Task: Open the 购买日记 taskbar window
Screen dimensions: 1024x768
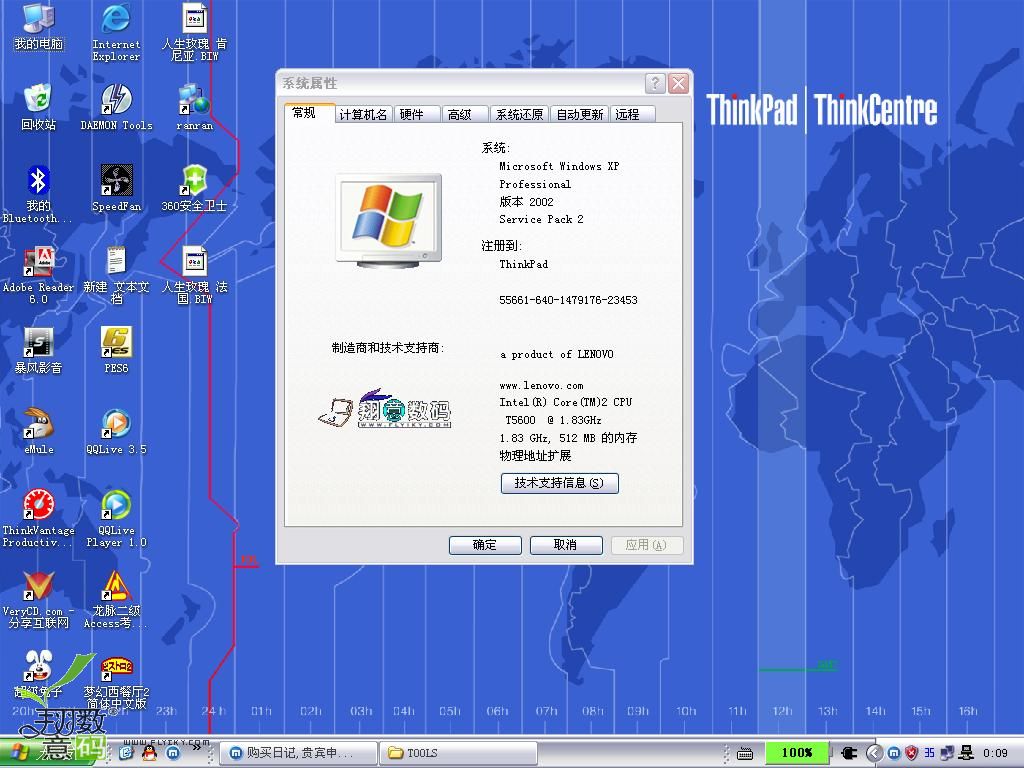Action: (299, 753)
